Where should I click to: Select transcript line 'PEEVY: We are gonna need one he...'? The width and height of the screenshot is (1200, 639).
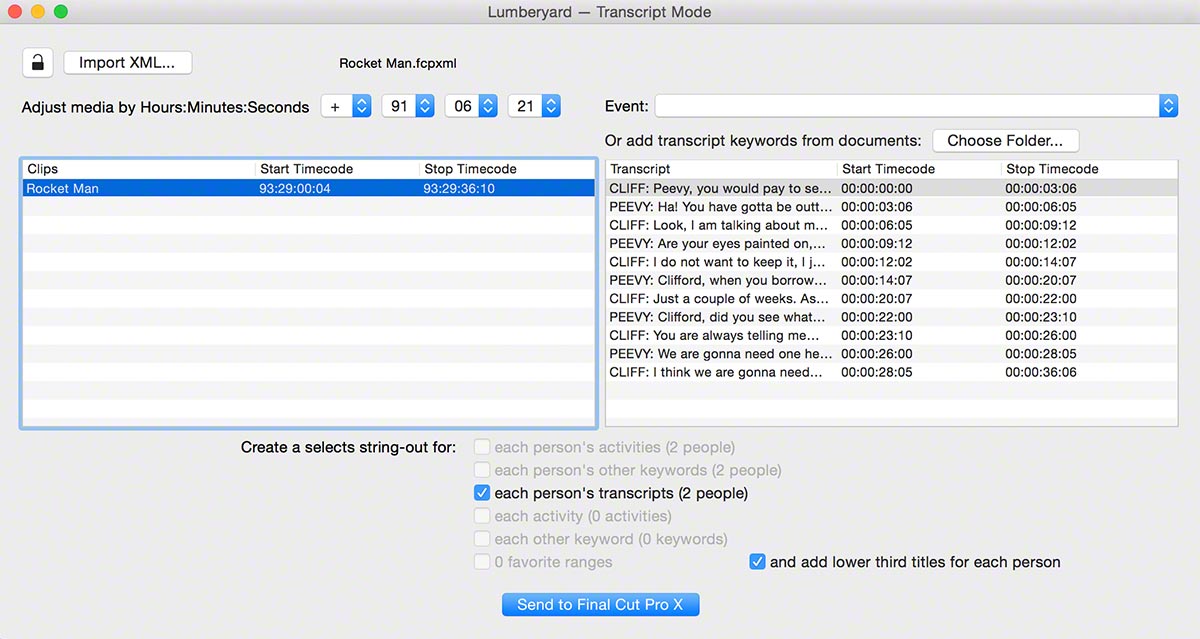tap(892, 354)
